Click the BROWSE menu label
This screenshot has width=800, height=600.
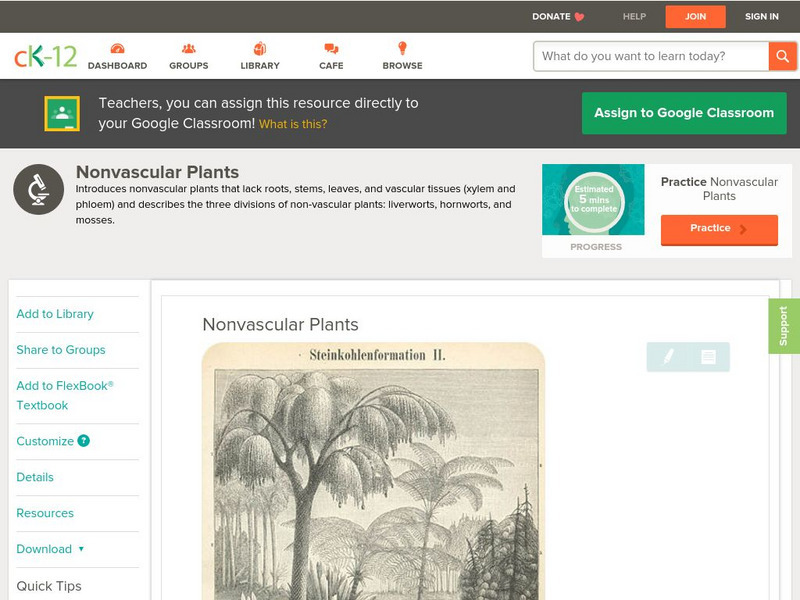pos(403,66)
